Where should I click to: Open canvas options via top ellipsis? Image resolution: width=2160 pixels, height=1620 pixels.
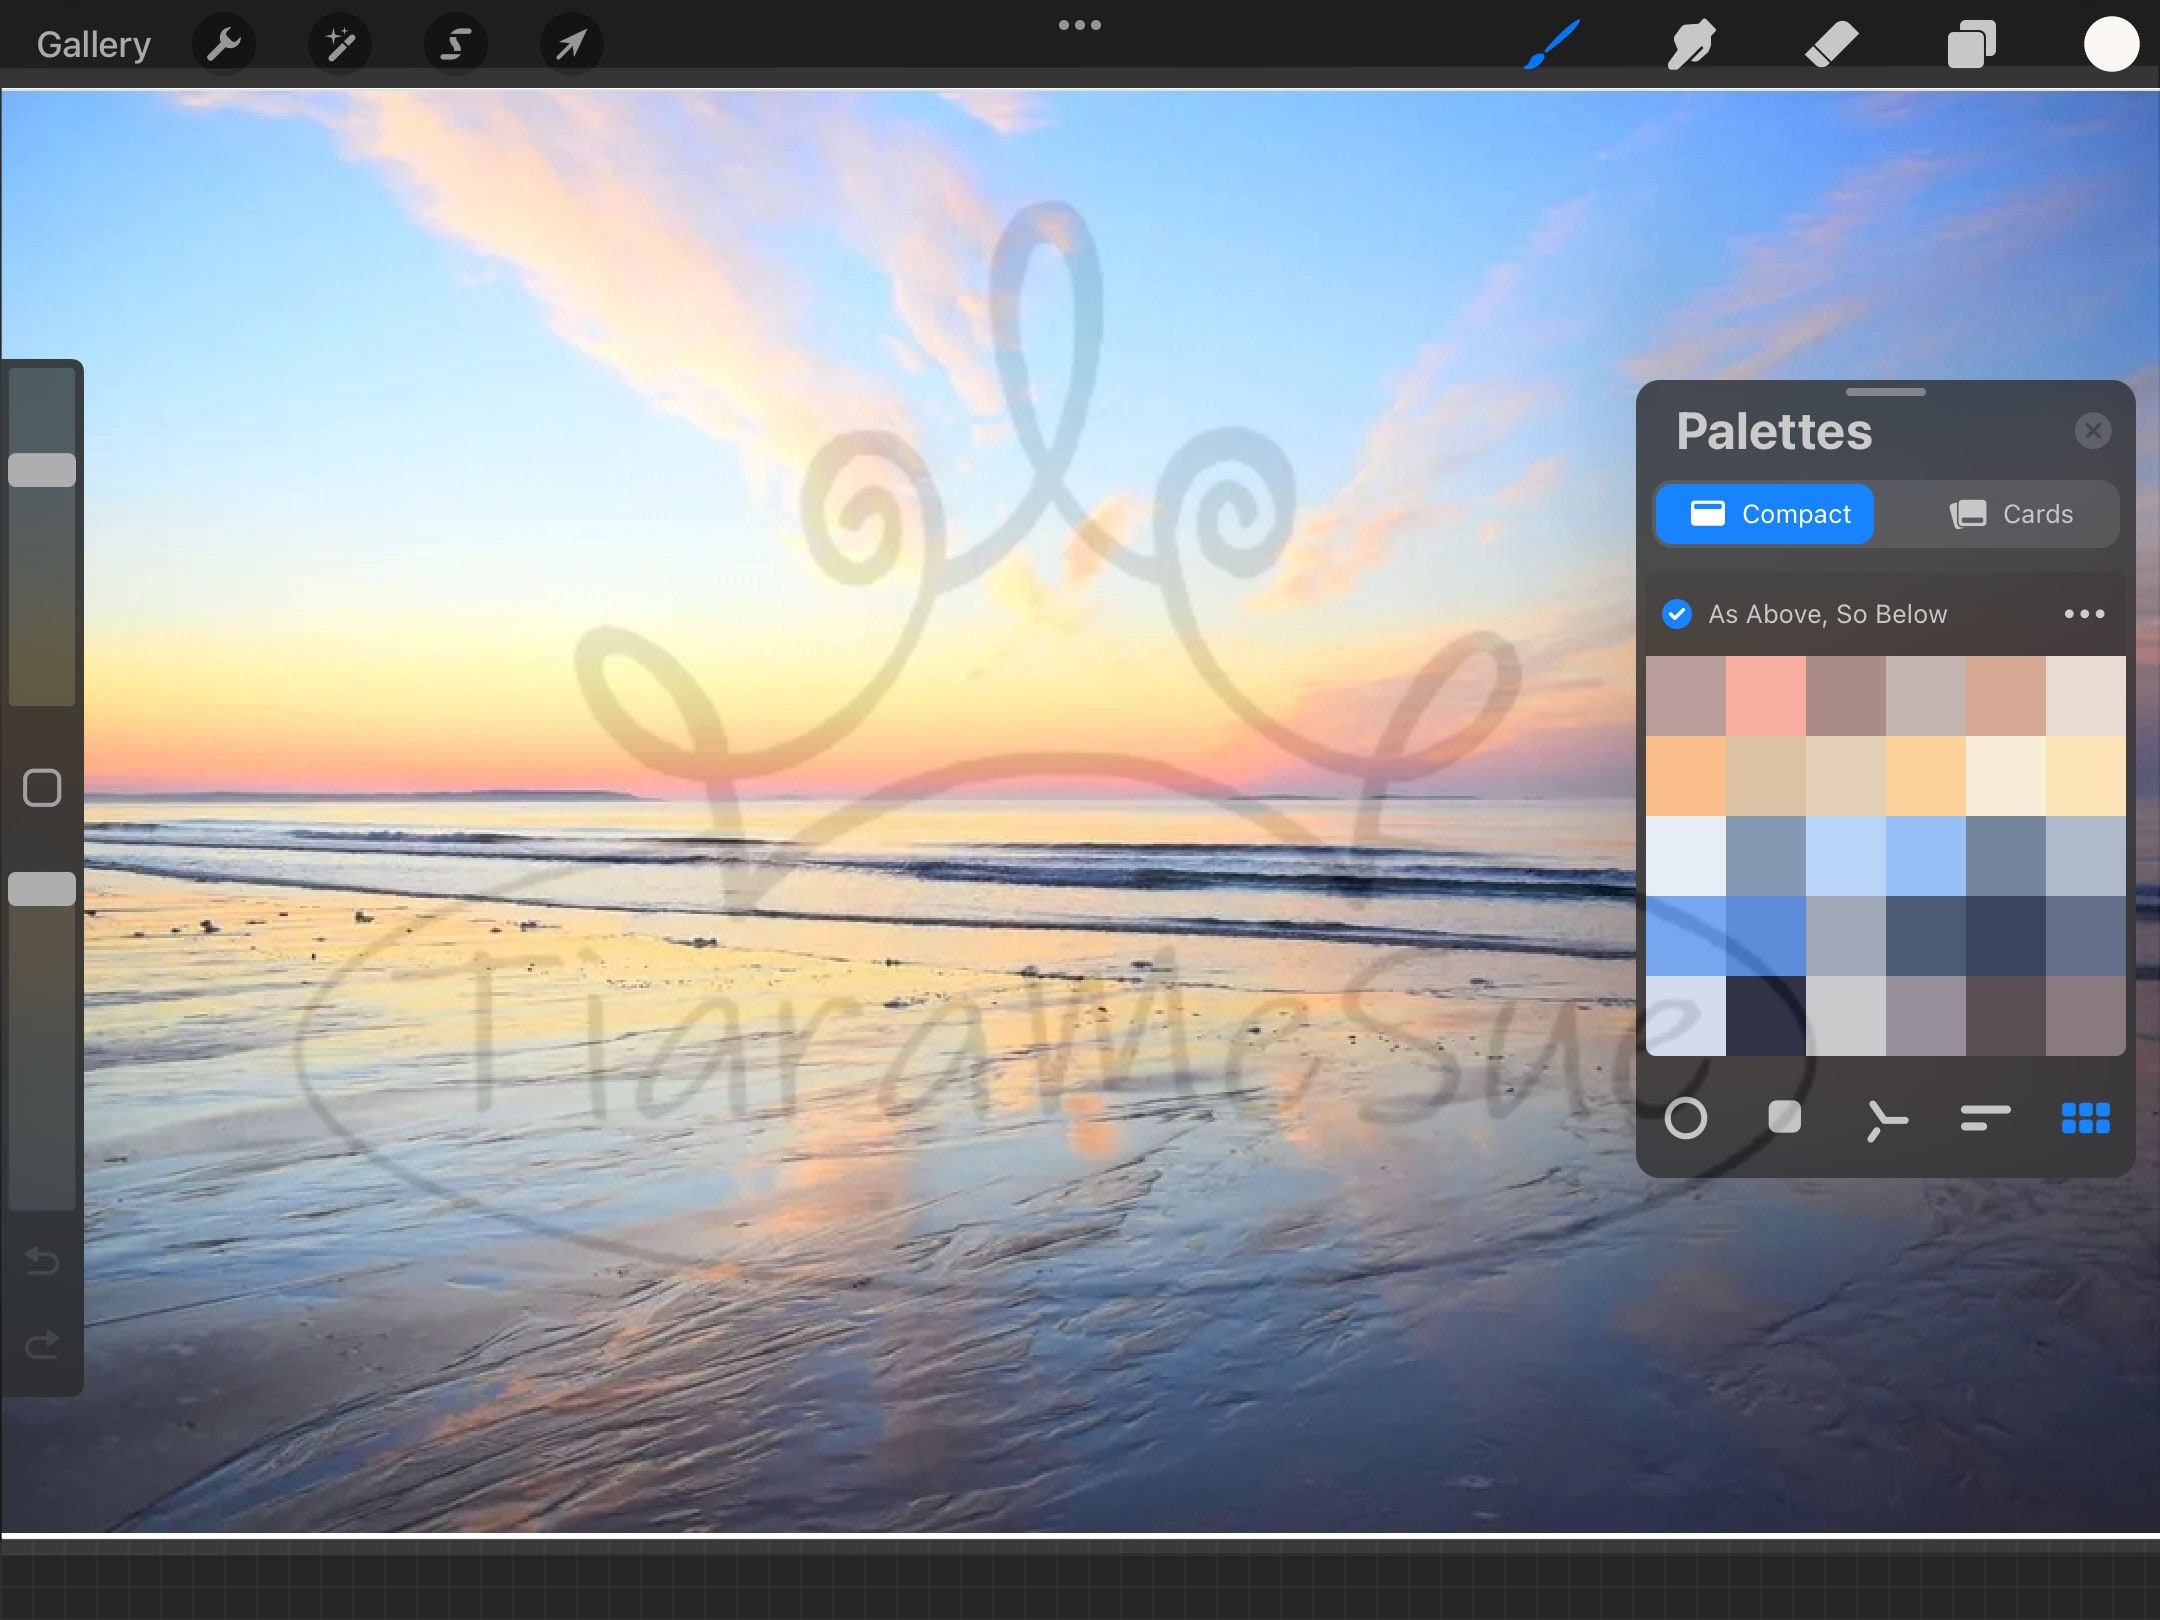point(1080,24)
